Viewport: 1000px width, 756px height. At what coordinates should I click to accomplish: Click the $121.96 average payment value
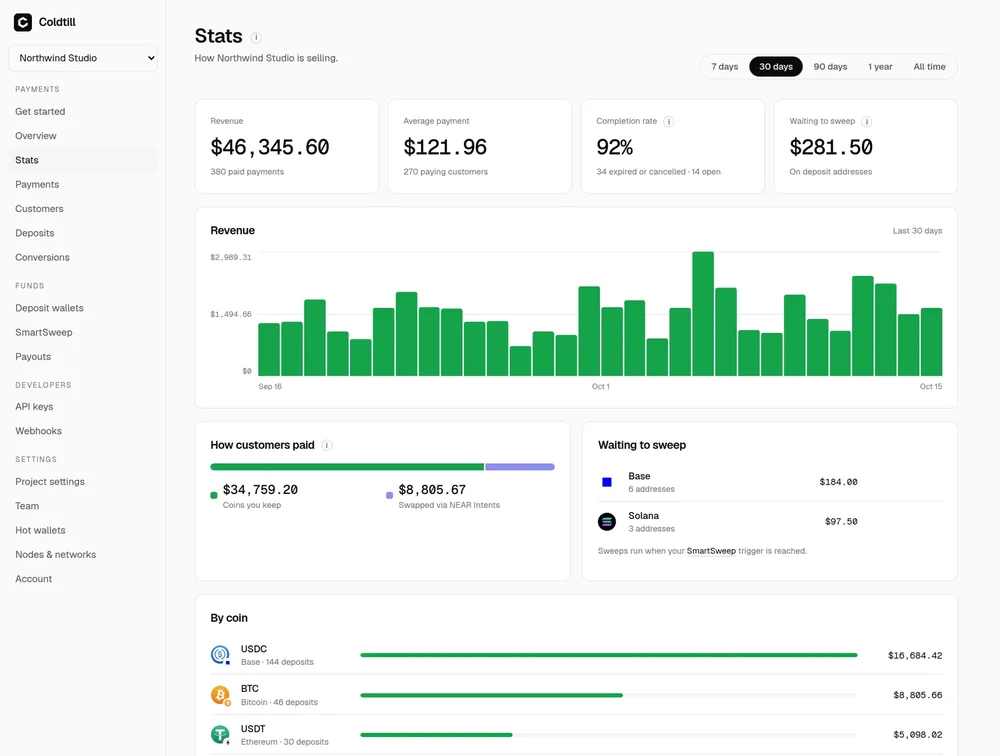(445, 147)
